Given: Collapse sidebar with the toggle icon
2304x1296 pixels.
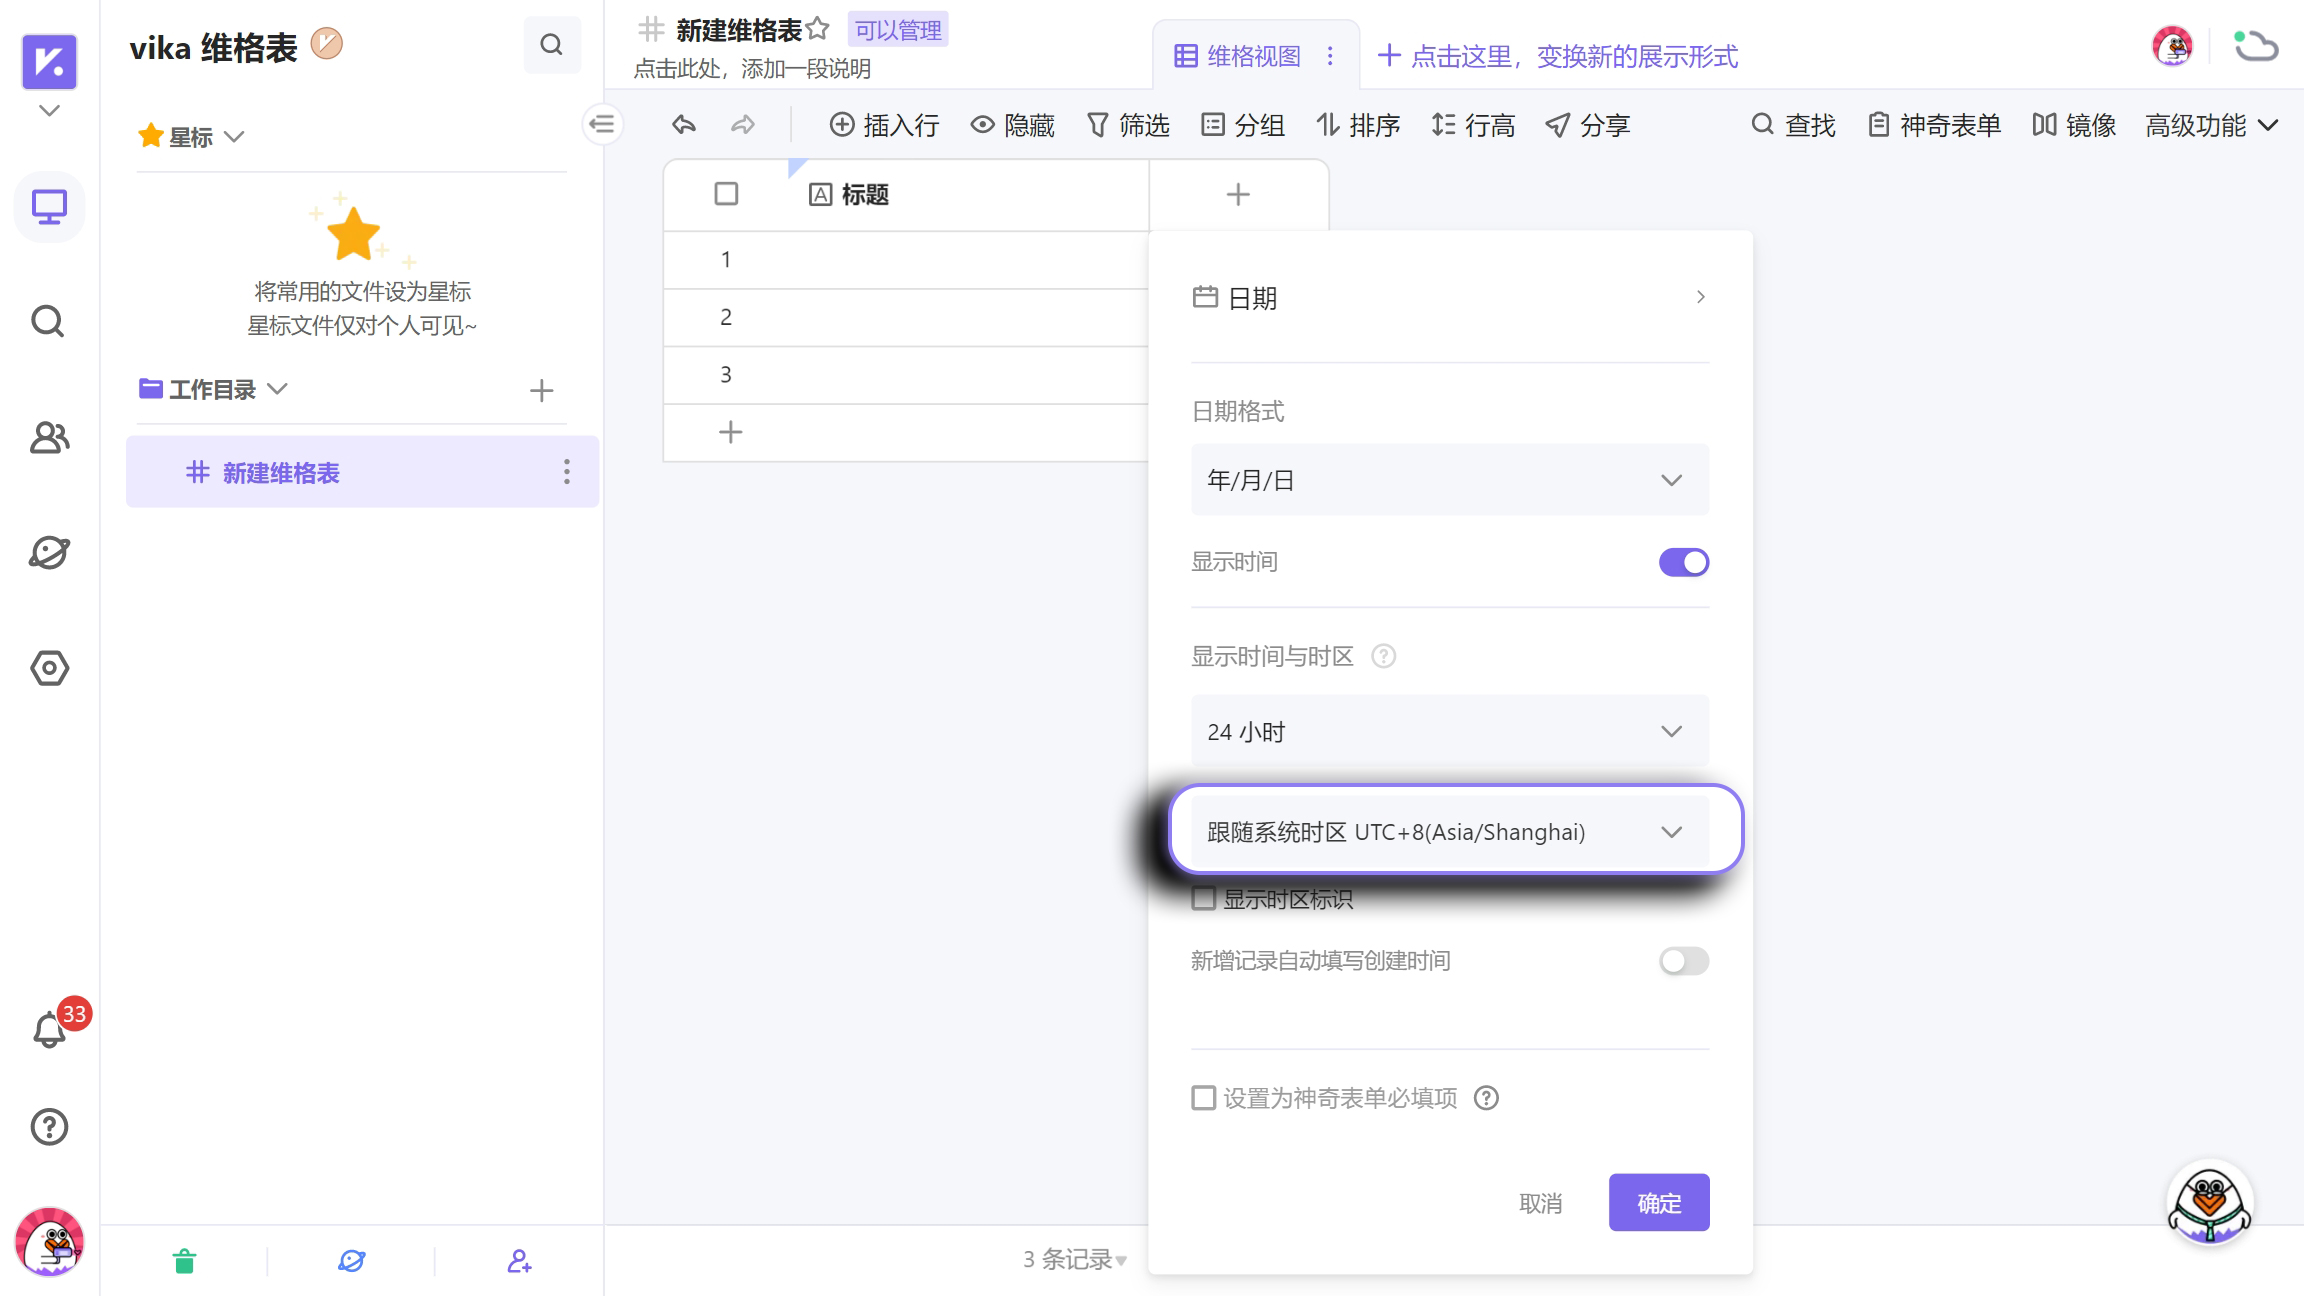Looking at the screenshot, I should [602, 124].
